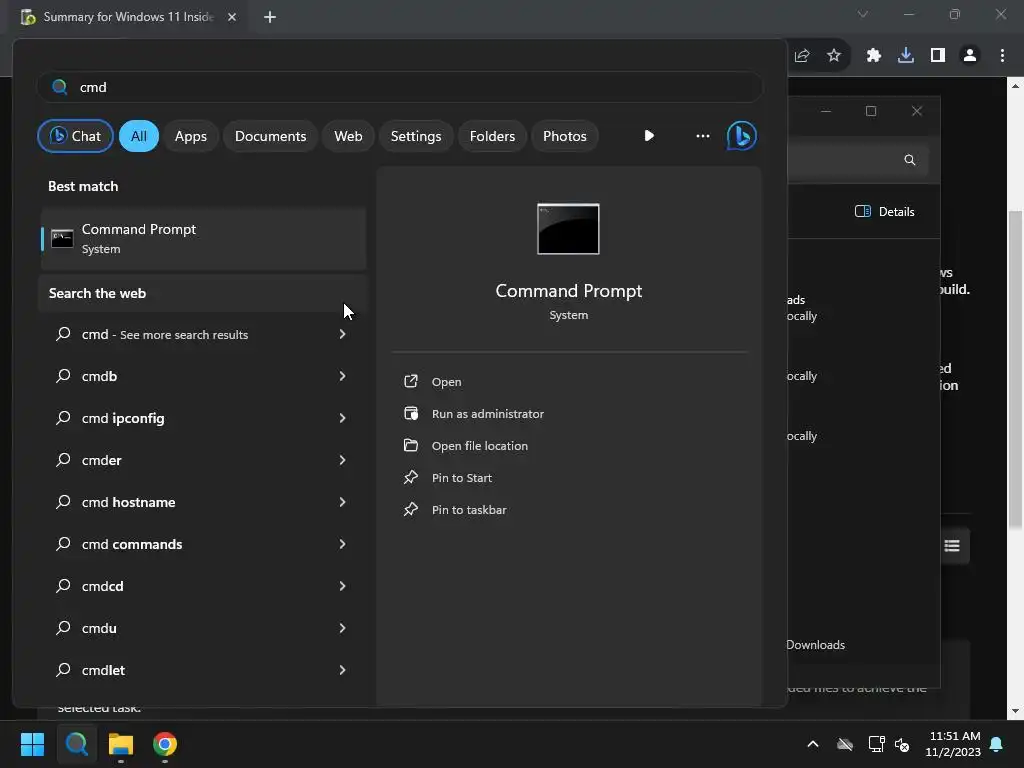Click the Search the web section header
Viewport: 1024px width, 768px height.
[x=97, y=293]
